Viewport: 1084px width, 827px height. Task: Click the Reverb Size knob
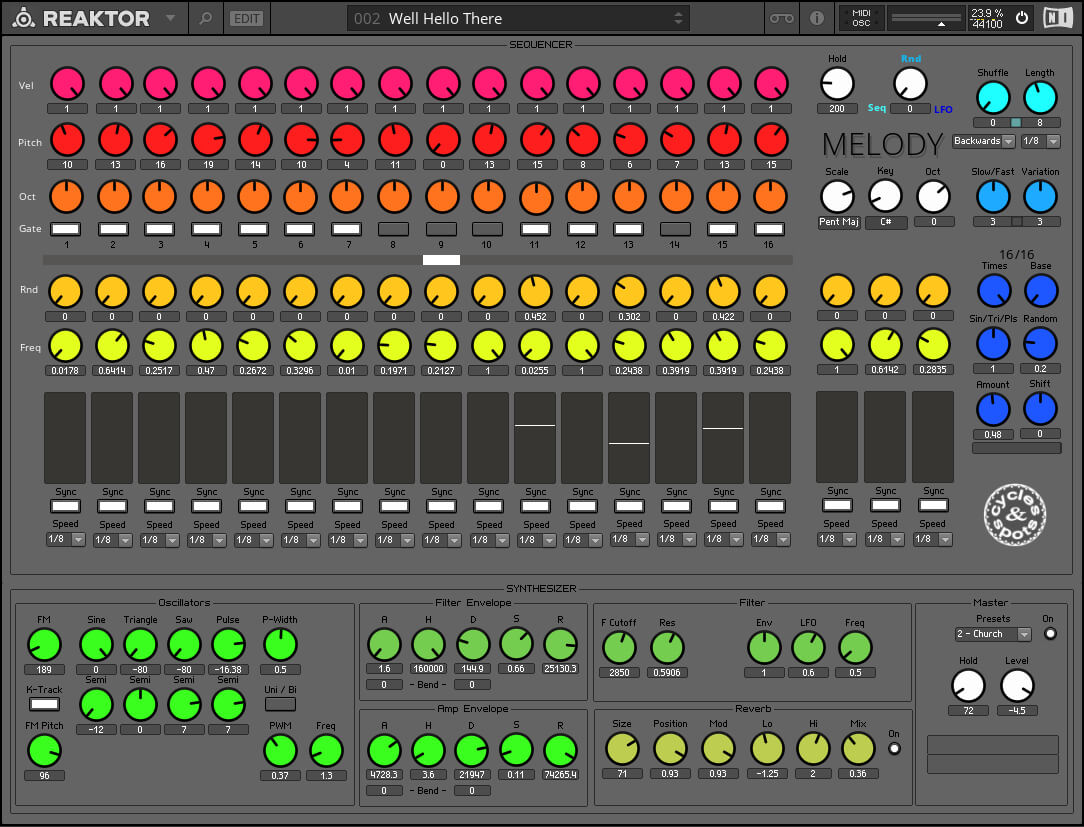pos(622,749)
